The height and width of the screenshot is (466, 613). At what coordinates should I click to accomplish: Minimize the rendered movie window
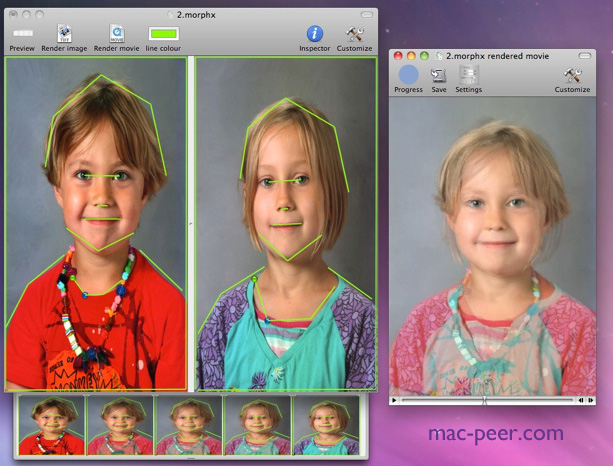point(411,56)
